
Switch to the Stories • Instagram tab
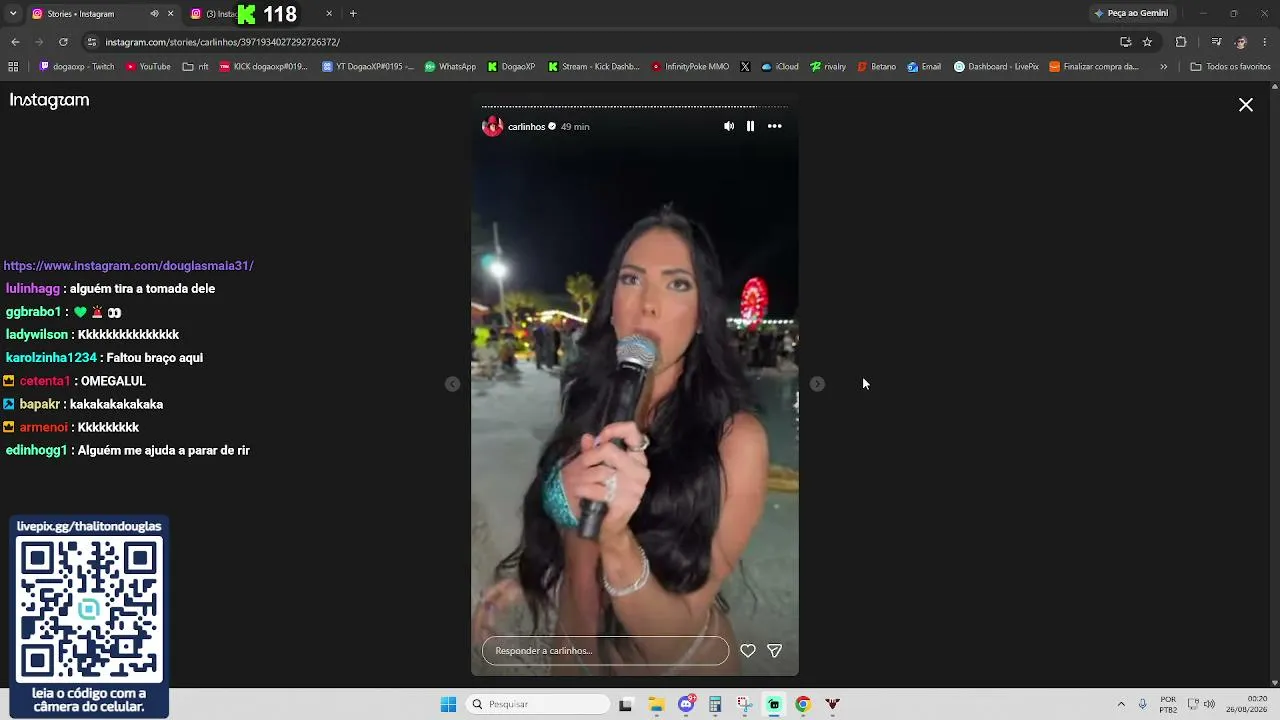click(x=90, y=14)
